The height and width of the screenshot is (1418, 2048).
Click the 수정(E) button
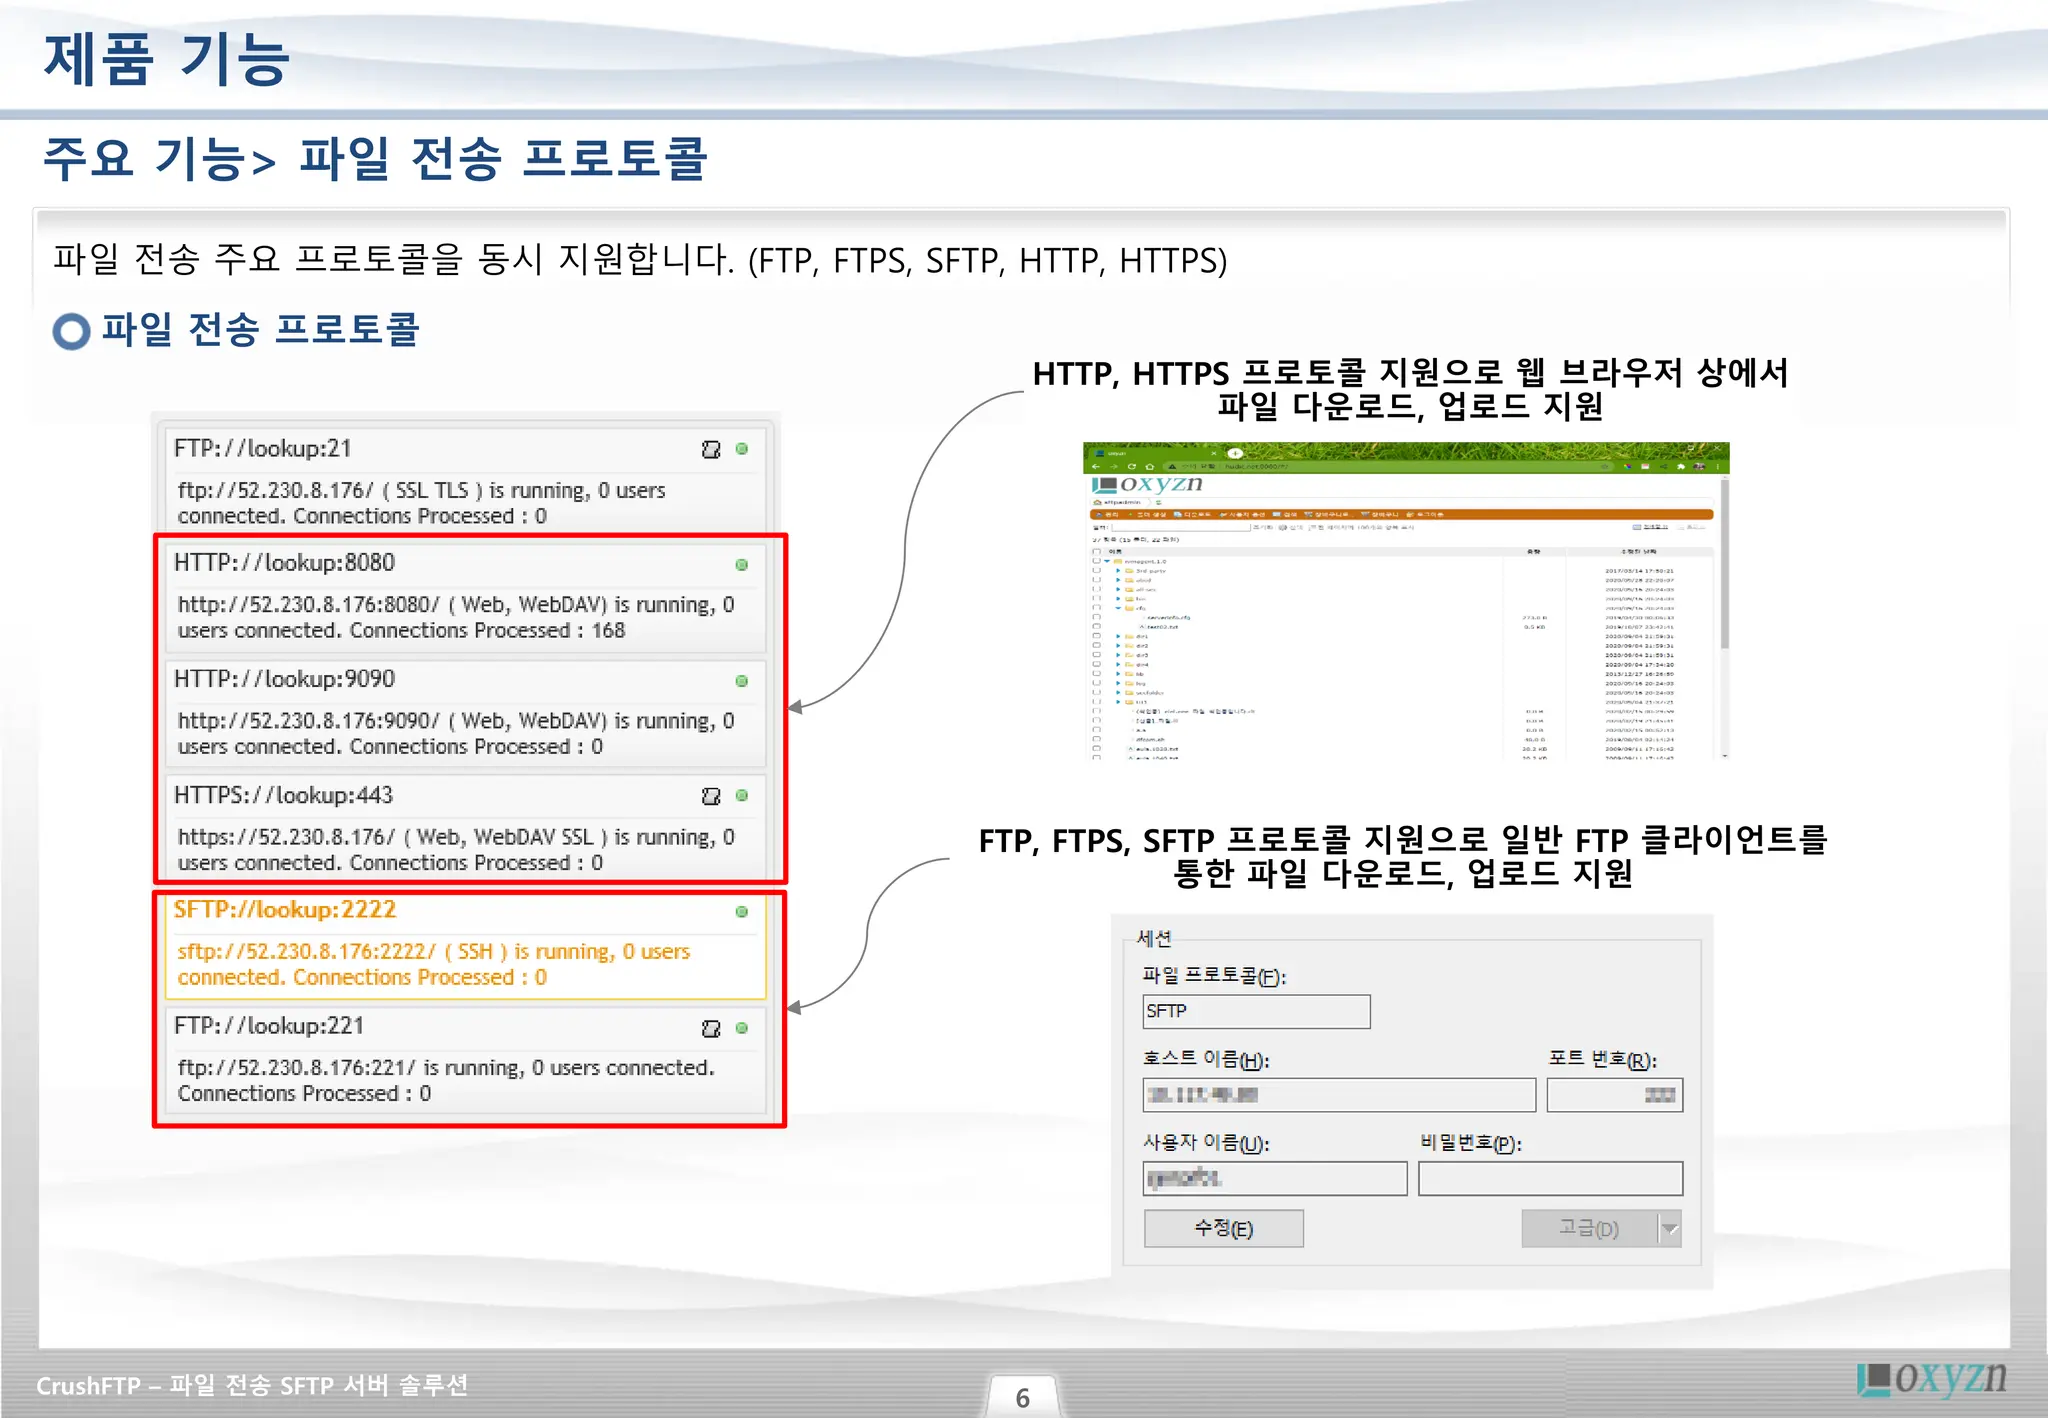pyautogui.click(x=1224, y=1228)
